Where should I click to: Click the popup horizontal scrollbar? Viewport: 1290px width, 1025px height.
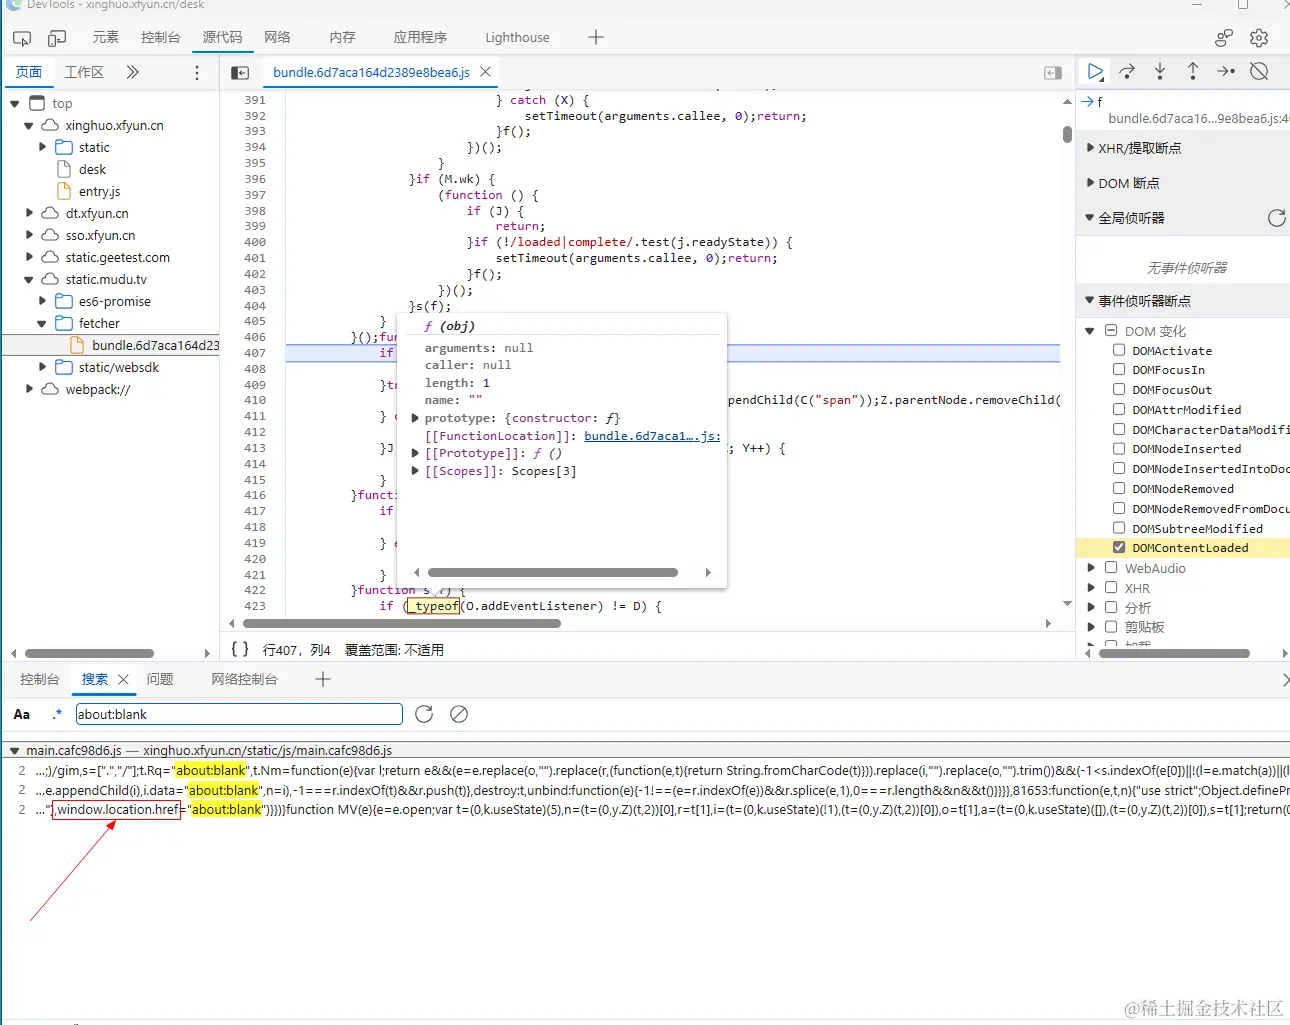(553, 573)
